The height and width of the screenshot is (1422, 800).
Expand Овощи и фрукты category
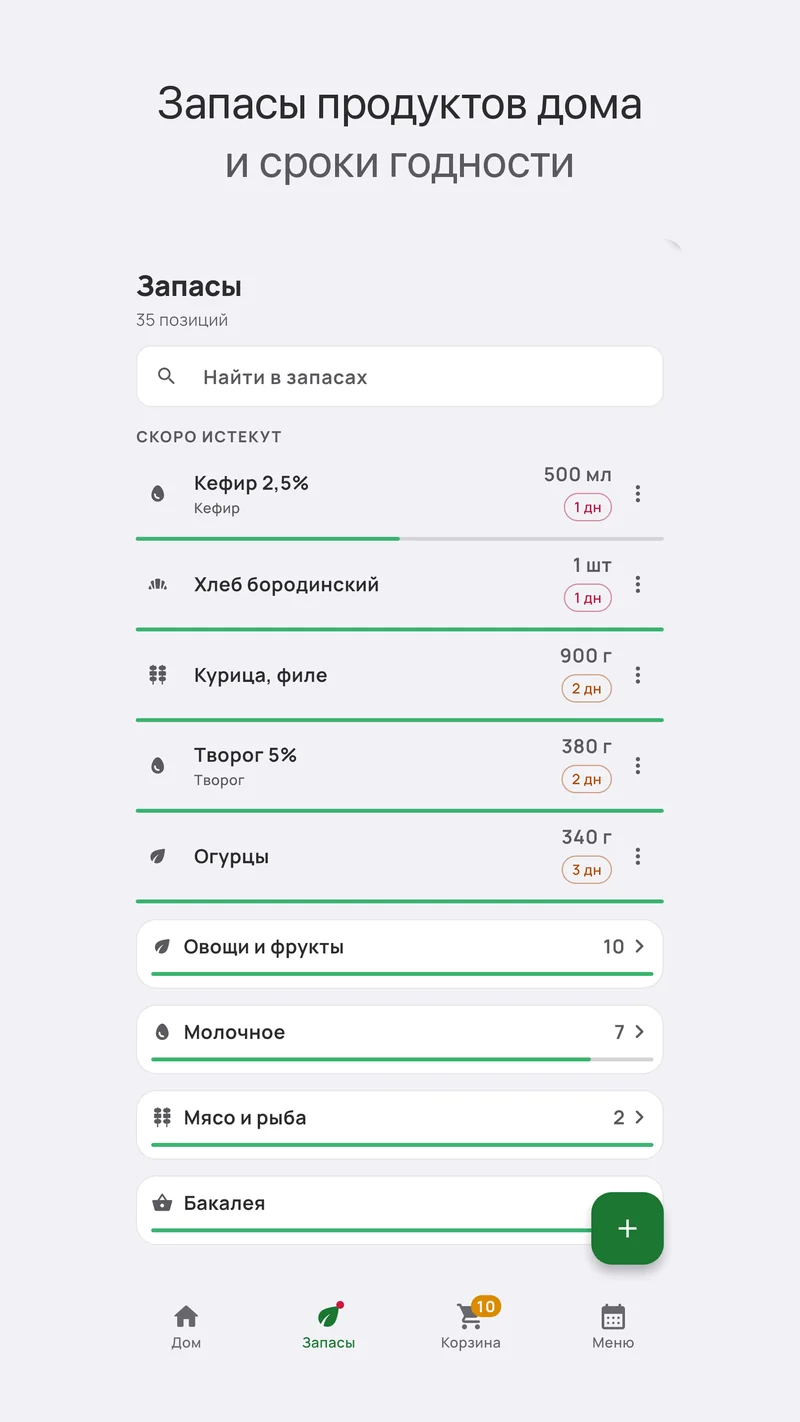pyautogui.click(x=400, y=954)
